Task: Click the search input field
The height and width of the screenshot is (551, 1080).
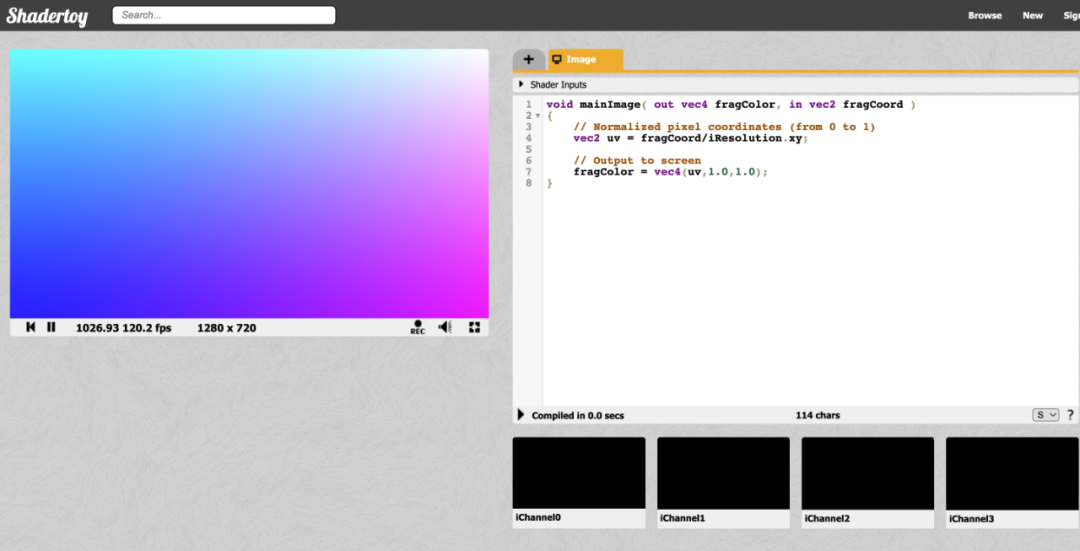Action: (x=223, y=16)
